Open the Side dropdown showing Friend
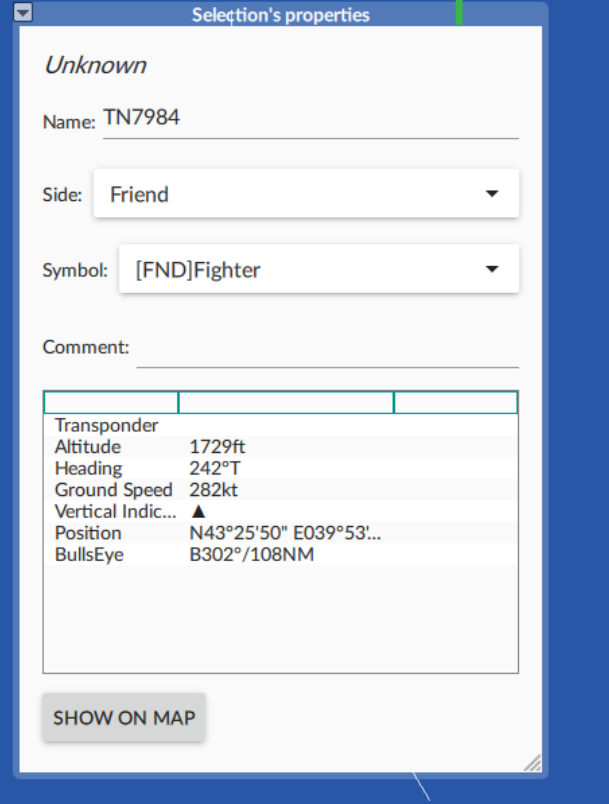The image size is (609, 804). tap(306, 193)
